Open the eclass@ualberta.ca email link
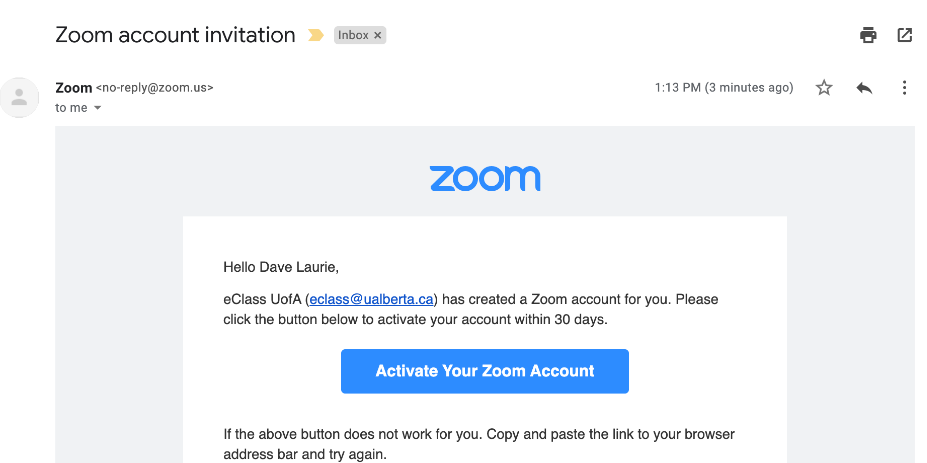 371,299
